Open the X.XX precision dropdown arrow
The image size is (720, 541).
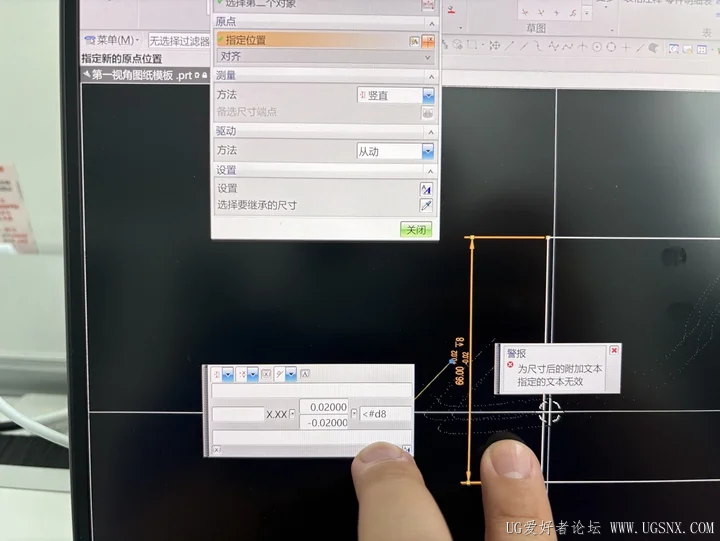[x=292, y=414]
